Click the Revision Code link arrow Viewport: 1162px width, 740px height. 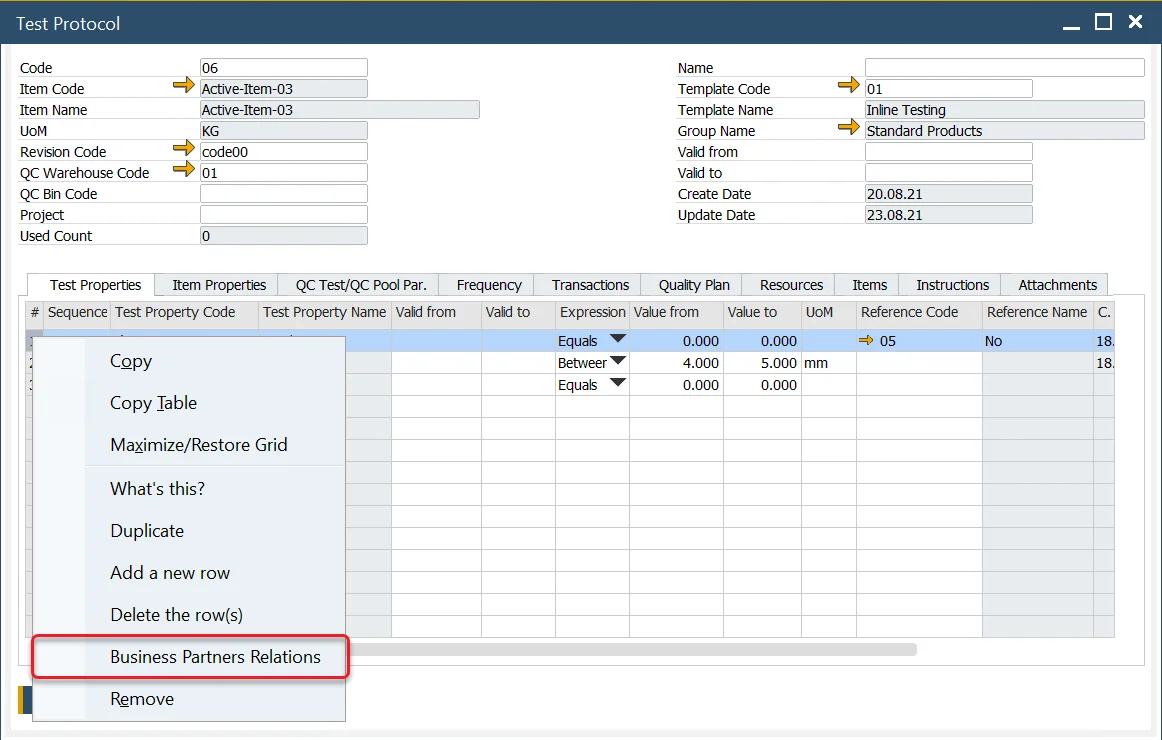click(x=183, y=150)
